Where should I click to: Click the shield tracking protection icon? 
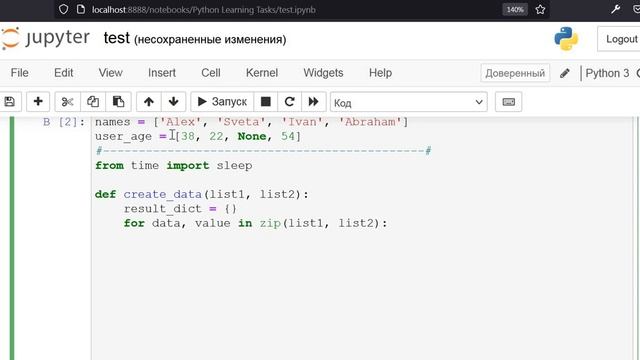[63, 9]
